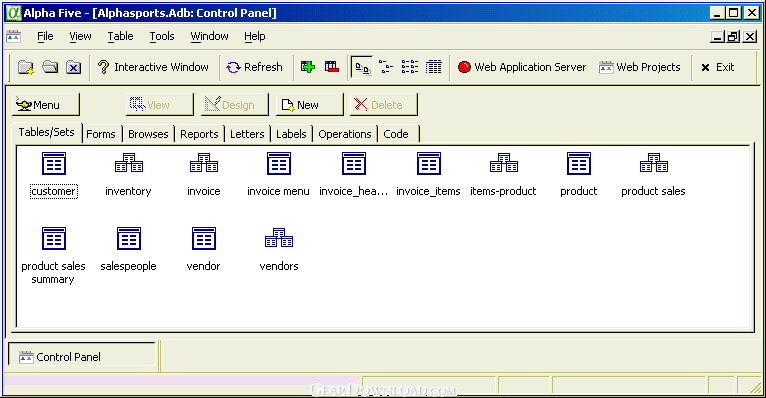
Task: Switch to list view
Action: pos(409,67)
